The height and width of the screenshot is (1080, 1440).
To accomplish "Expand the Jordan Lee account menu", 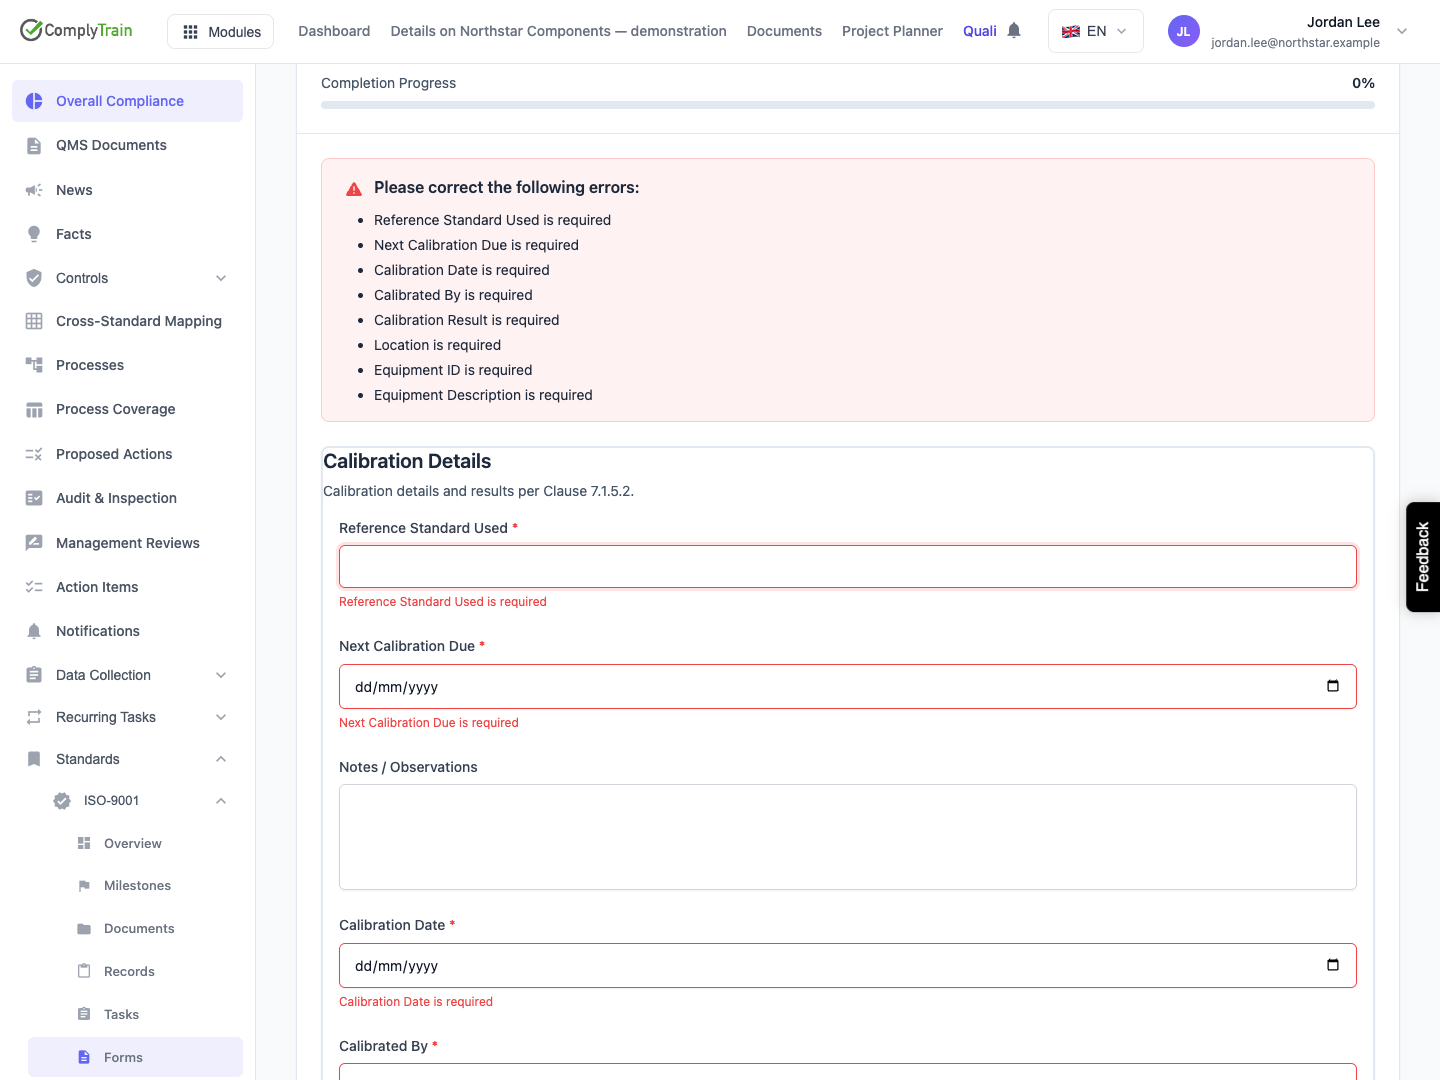I will (1402, 31).
